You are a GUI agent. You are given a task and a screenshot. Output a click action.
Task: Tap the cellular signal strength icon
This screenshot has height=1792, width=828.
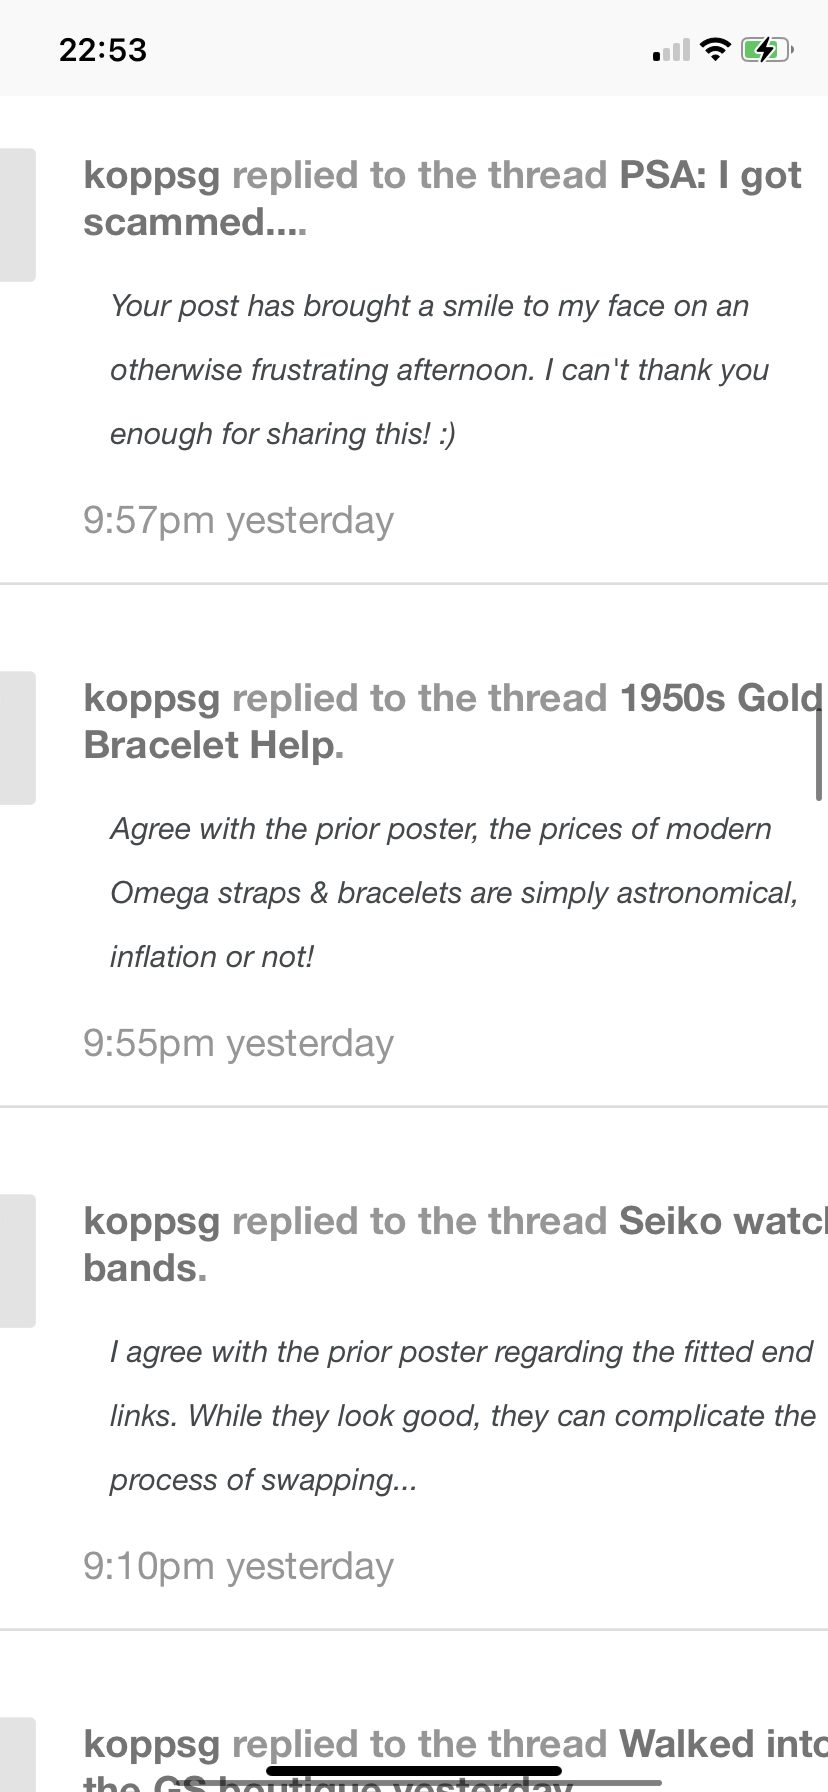pyautogui.click(x=671, y=50)
